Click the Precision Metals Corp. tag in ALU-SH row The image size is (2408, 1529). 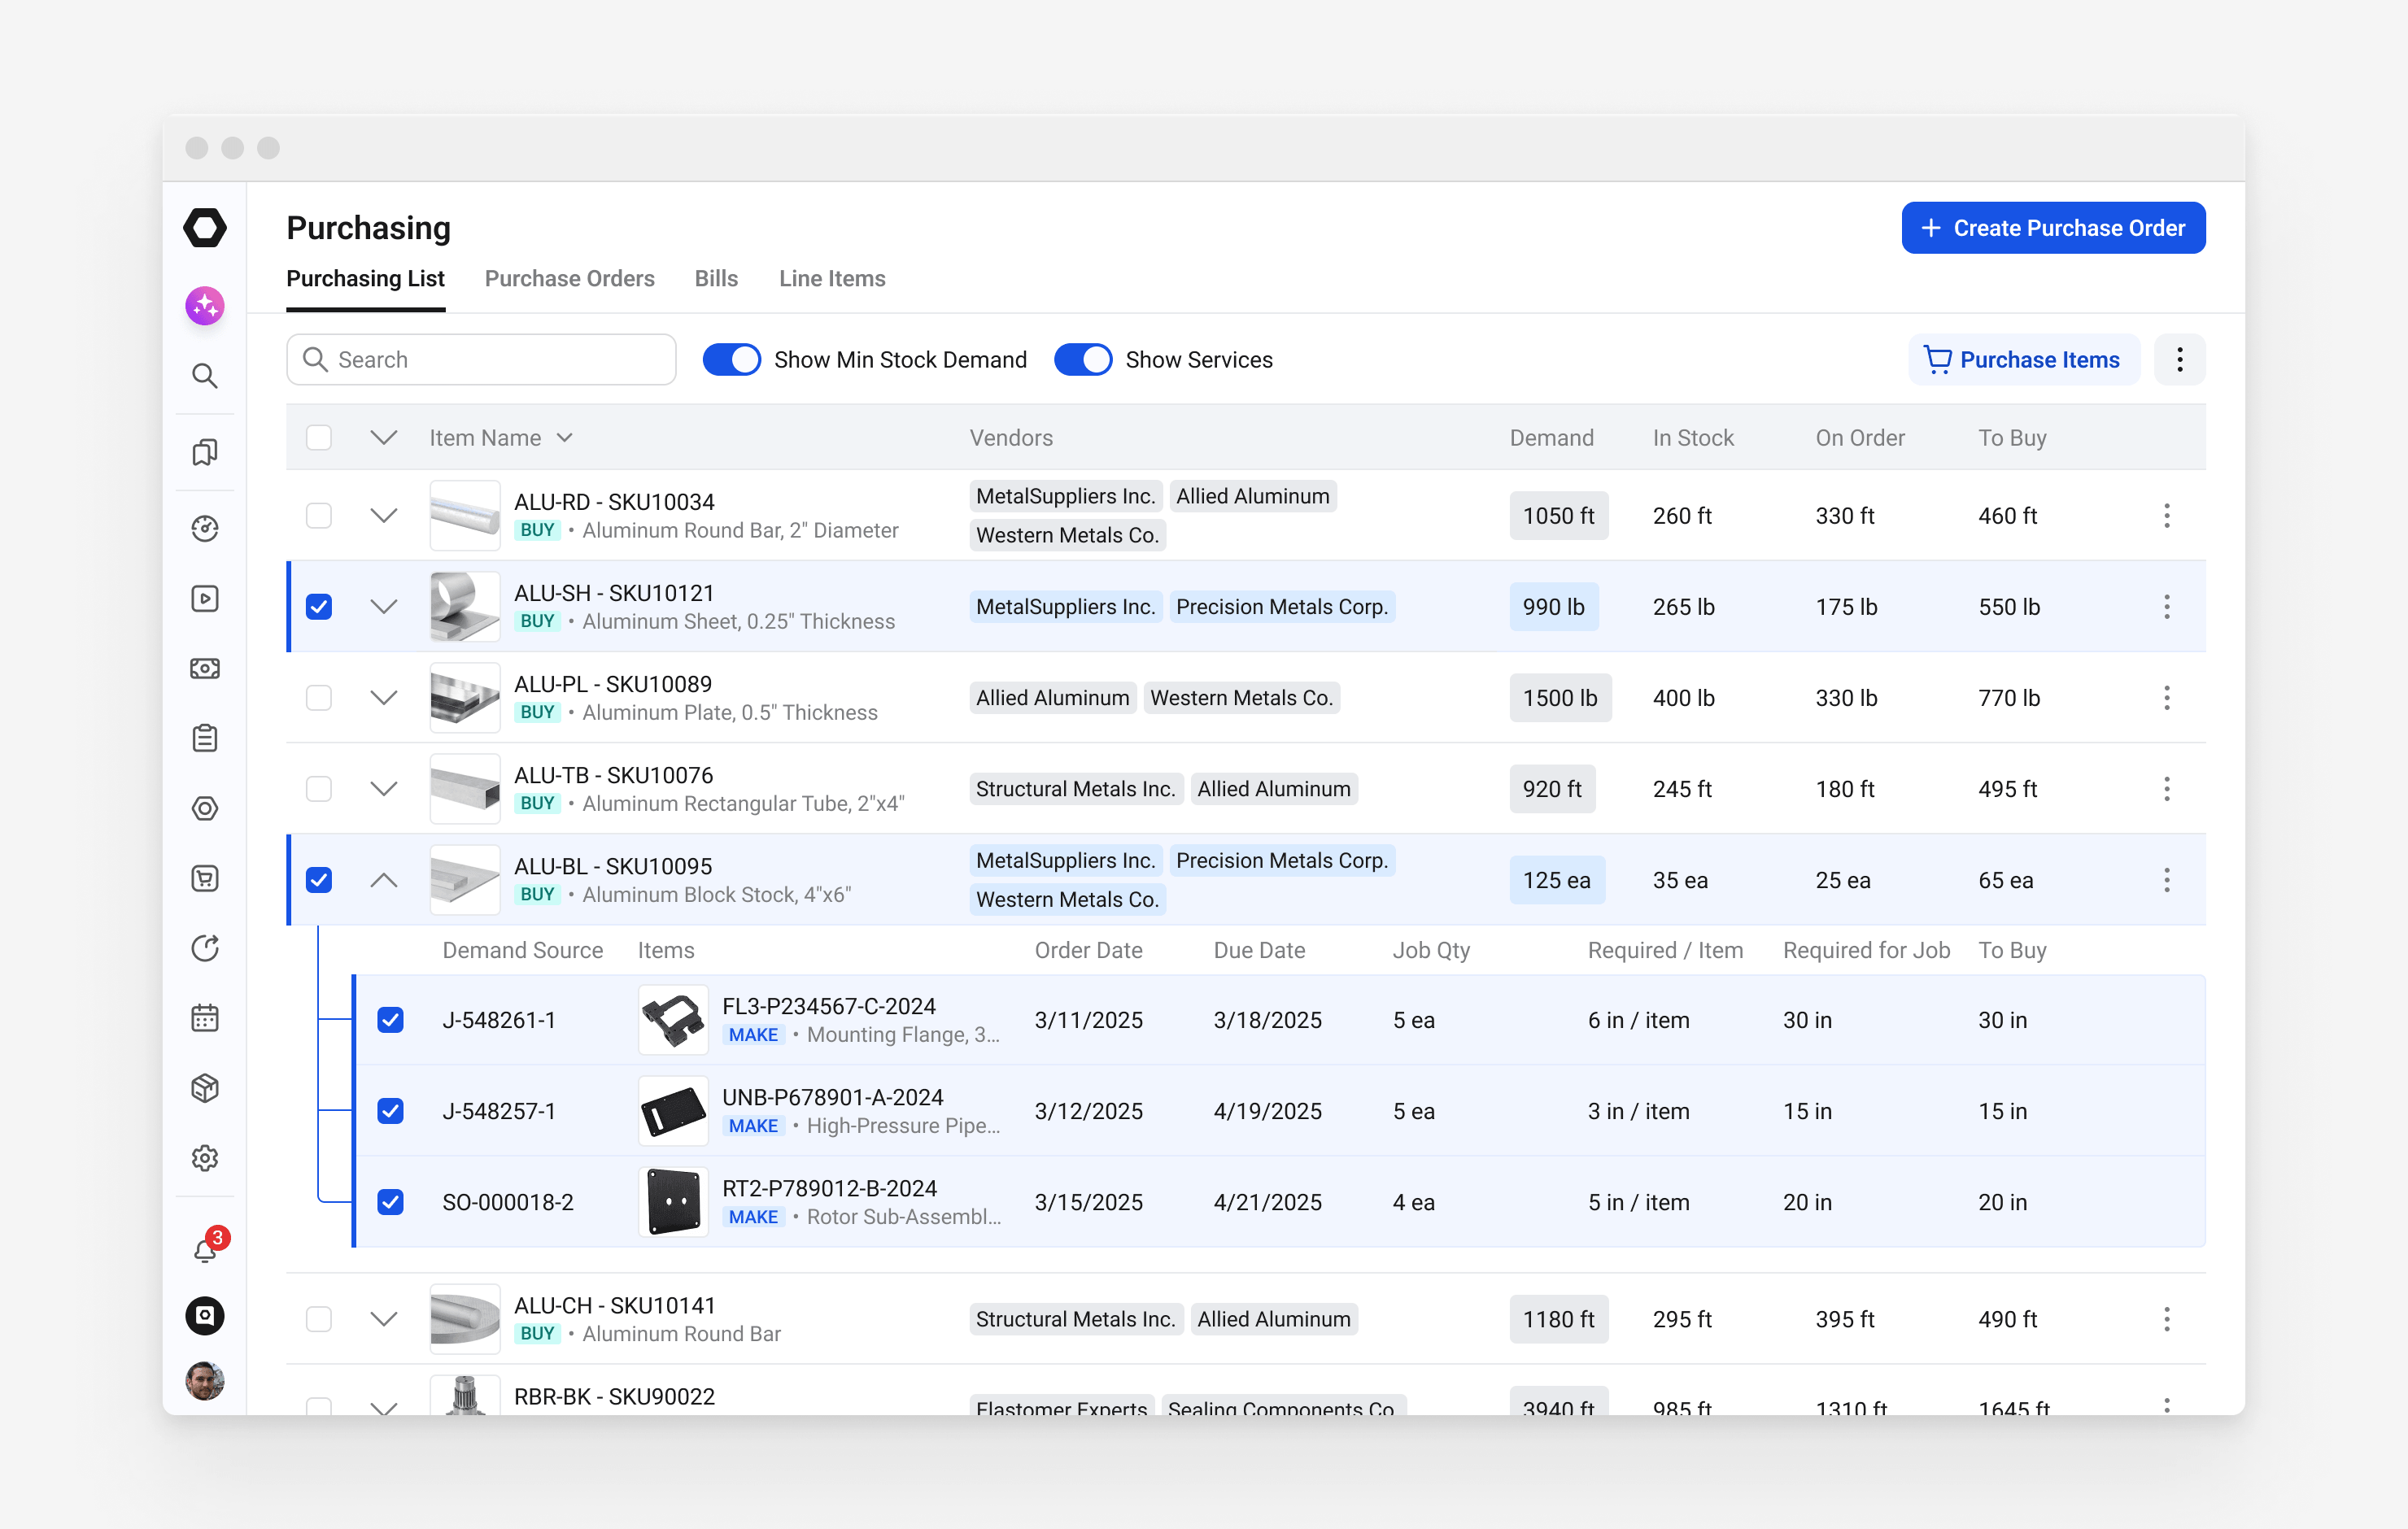tap(1282, 607)
